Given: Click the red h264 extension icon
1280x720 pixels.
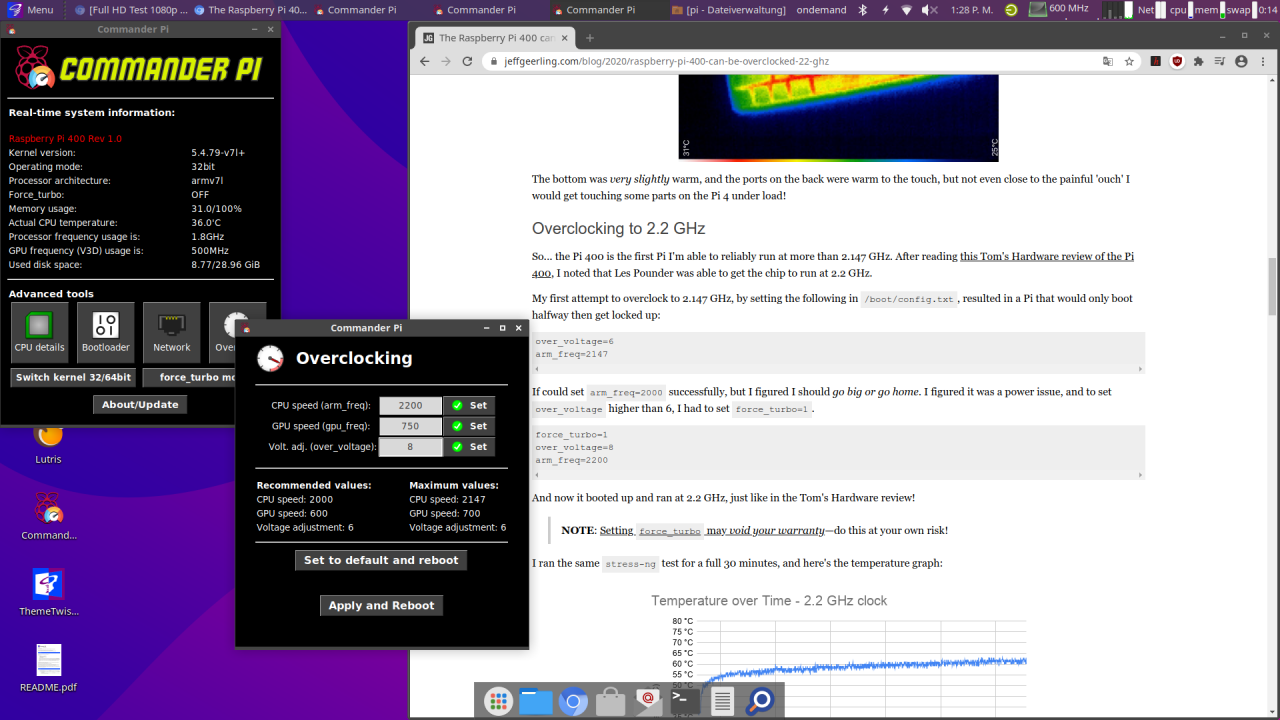Looking at the screenshot, I should 1155,61.
